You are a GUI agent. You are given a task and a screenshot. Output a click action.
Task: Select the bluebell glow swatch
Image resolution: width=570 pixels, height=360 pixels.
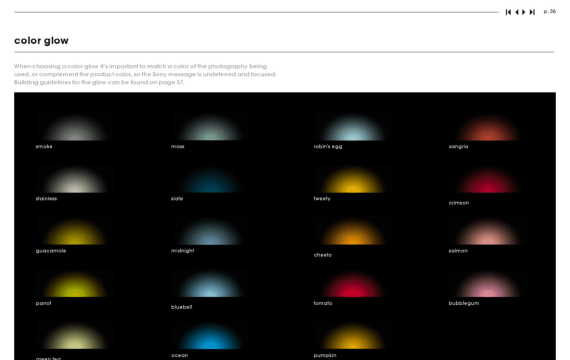(x=210, y=284)
